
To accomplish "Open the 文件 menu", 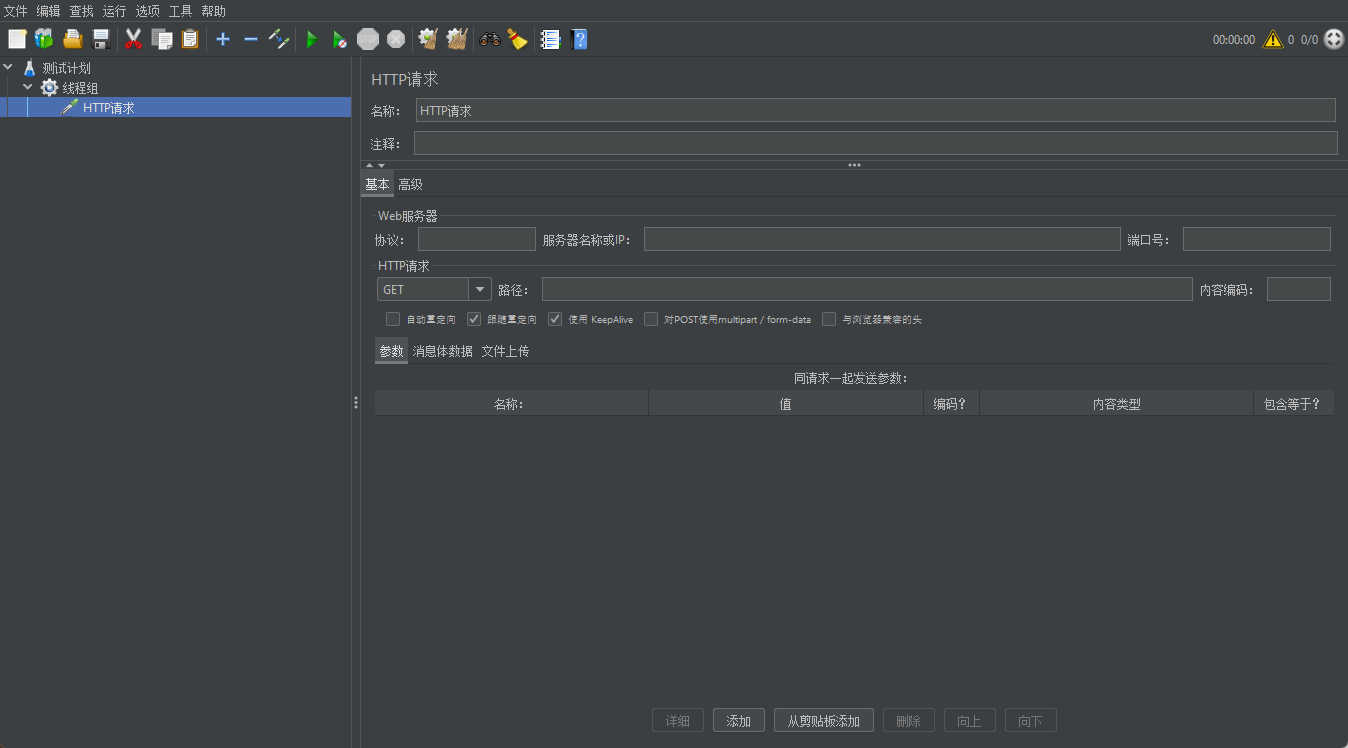I will coord(16,11).
